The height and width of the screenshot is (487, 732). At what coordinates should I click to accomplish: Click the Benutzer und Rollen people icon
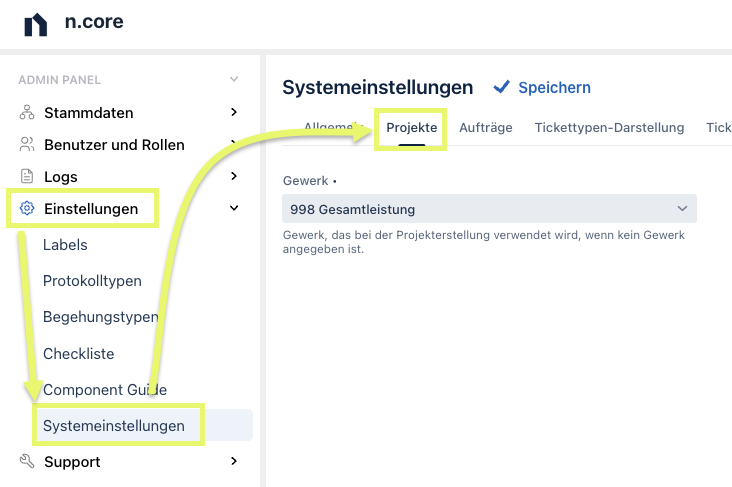coord(27,145)
